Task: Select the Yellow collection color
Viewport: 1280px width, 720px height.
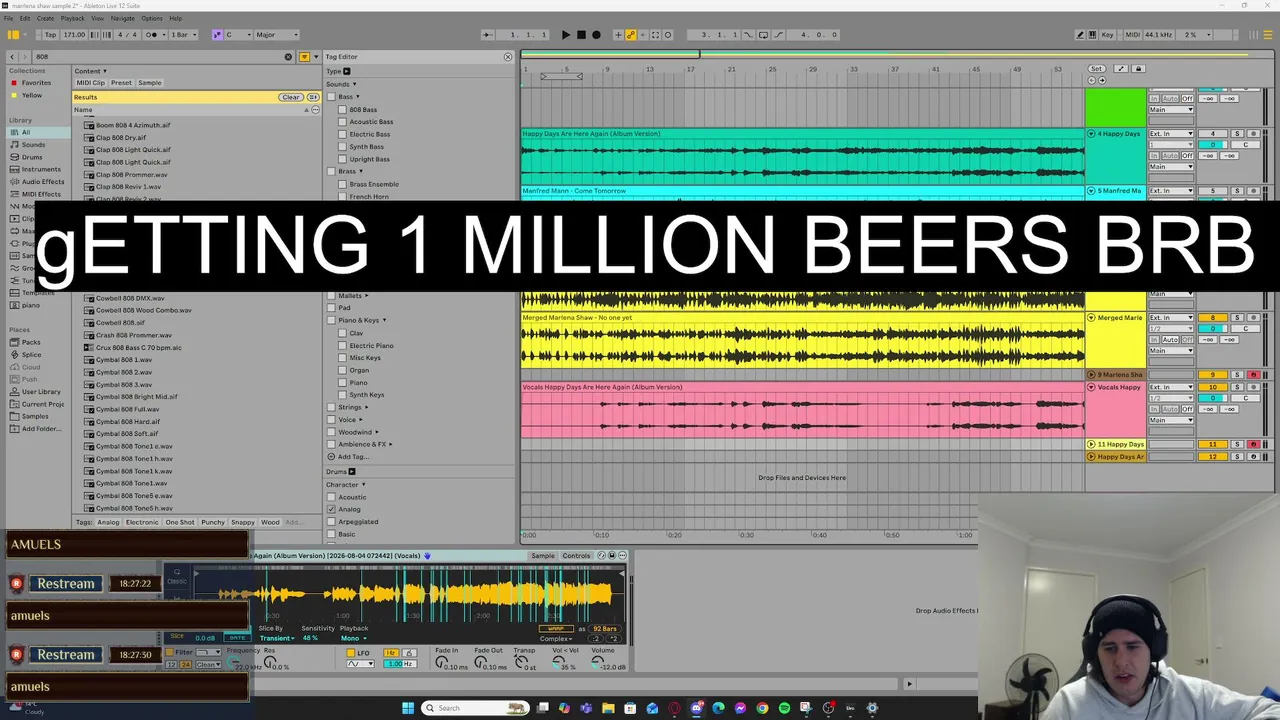Action: pos(32,95)
